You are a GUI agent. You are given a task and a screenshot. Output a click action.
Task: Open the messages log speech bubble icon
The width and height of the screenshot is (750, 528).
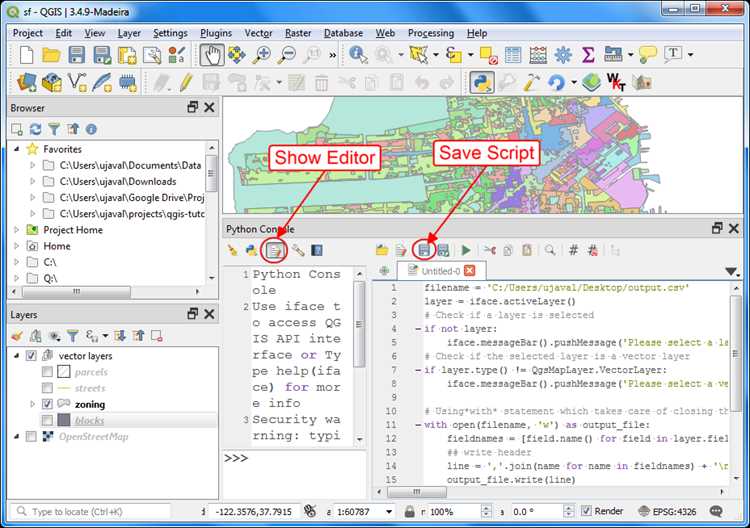tap(716, 511)
